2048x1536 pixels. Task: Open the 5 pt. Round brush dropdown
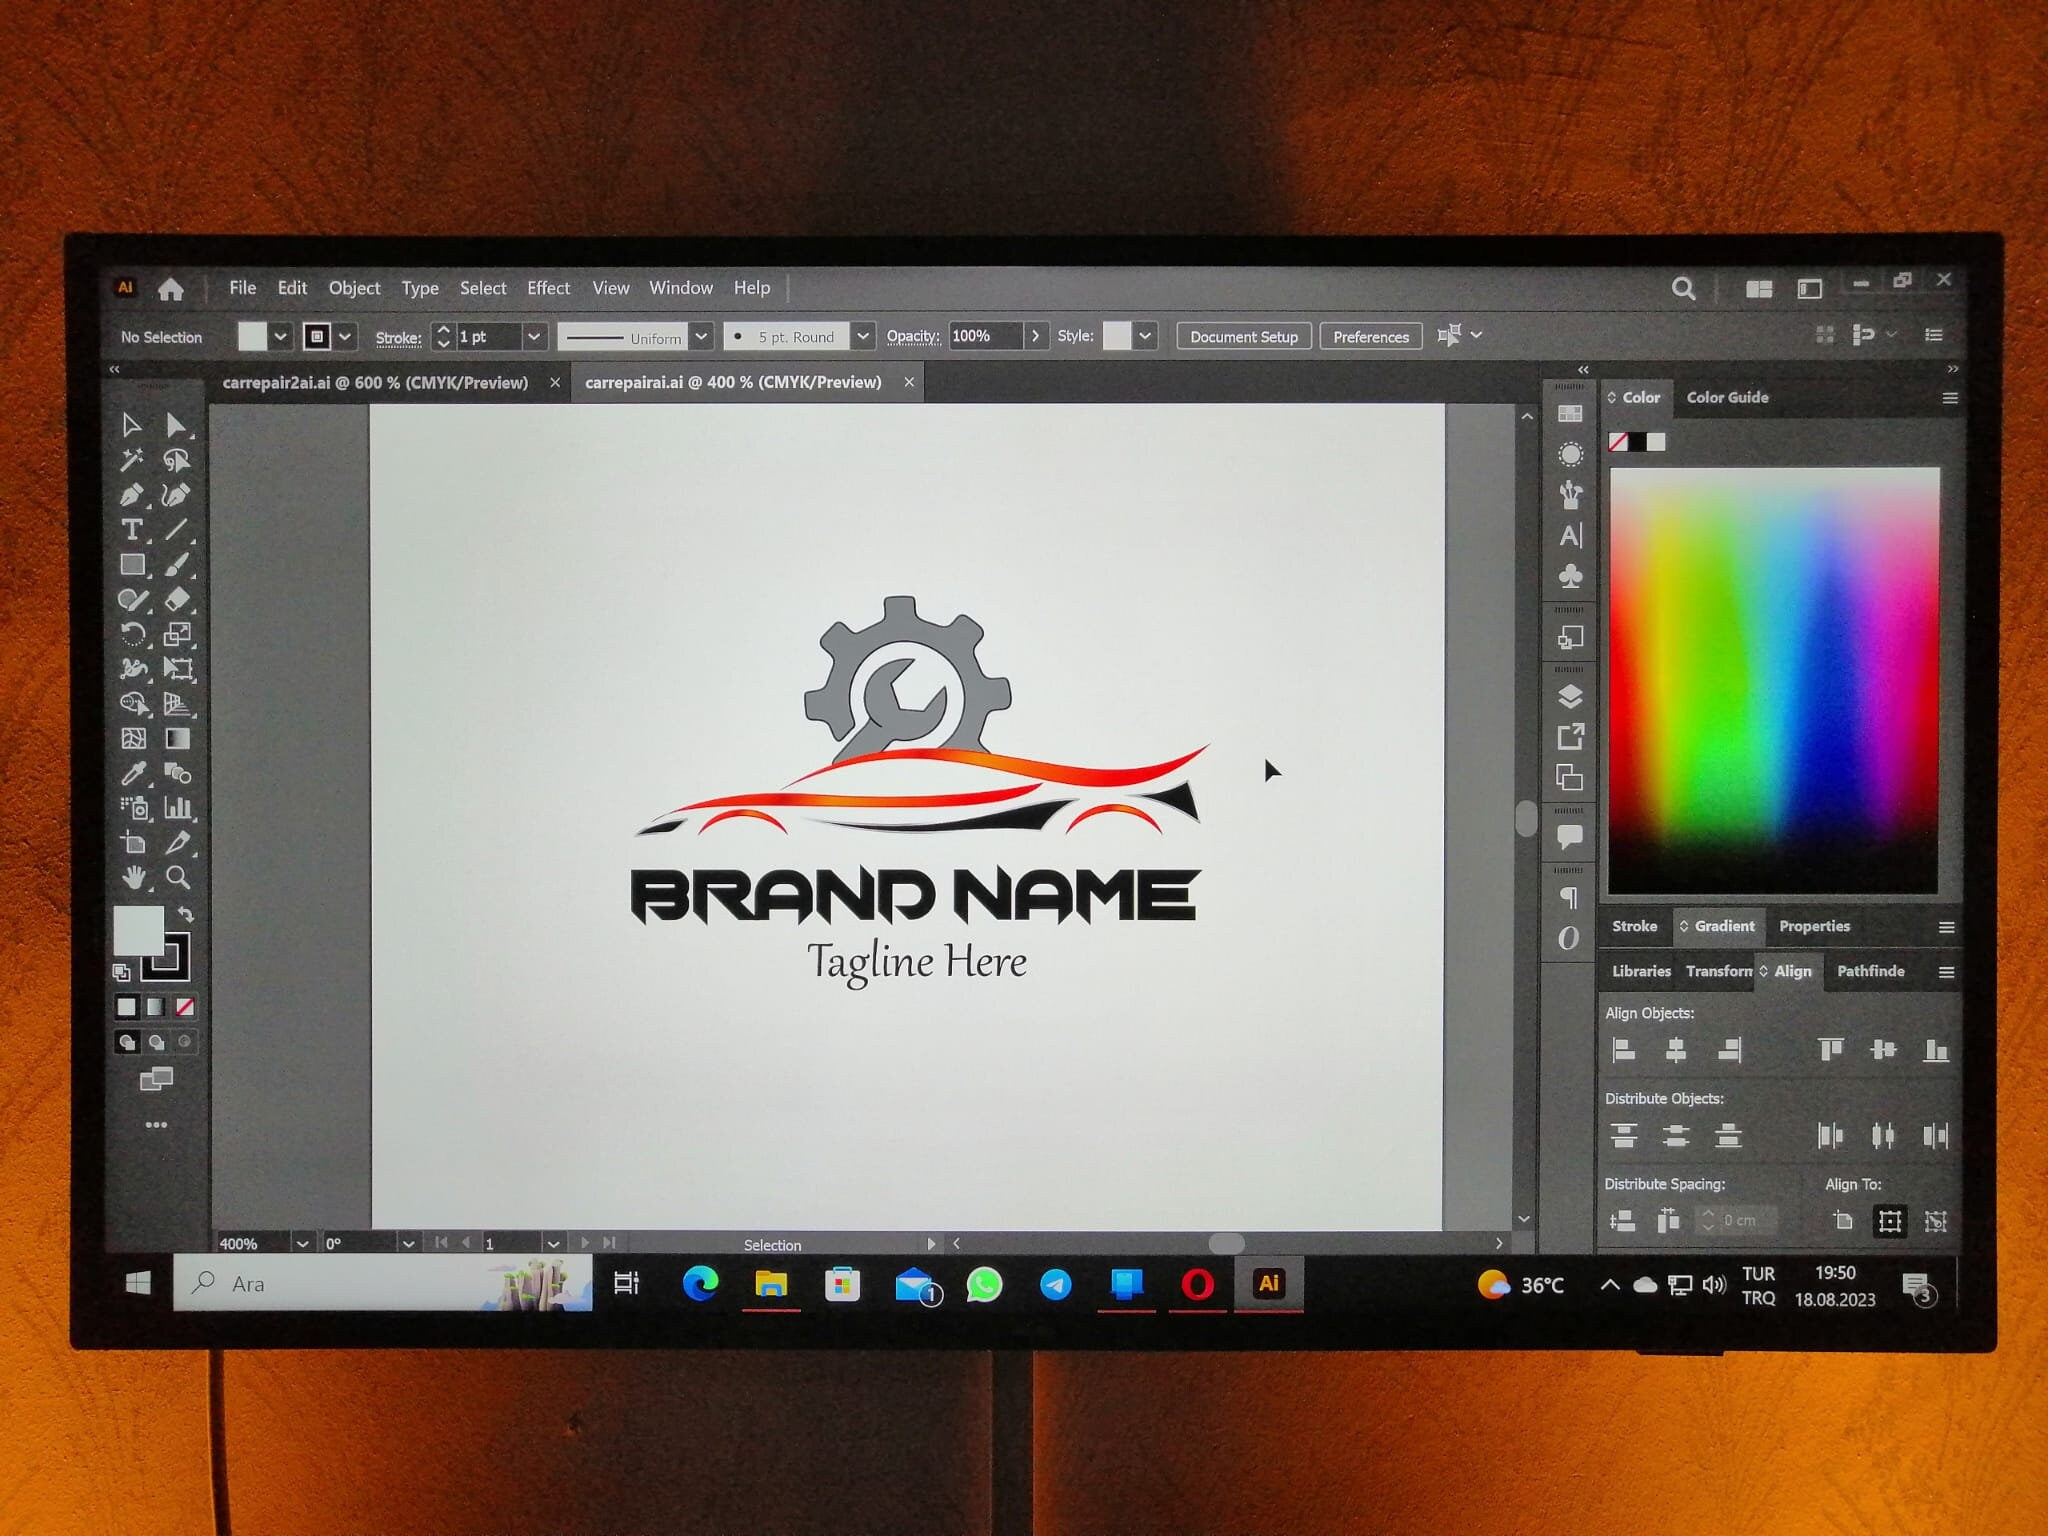[863, 336]
